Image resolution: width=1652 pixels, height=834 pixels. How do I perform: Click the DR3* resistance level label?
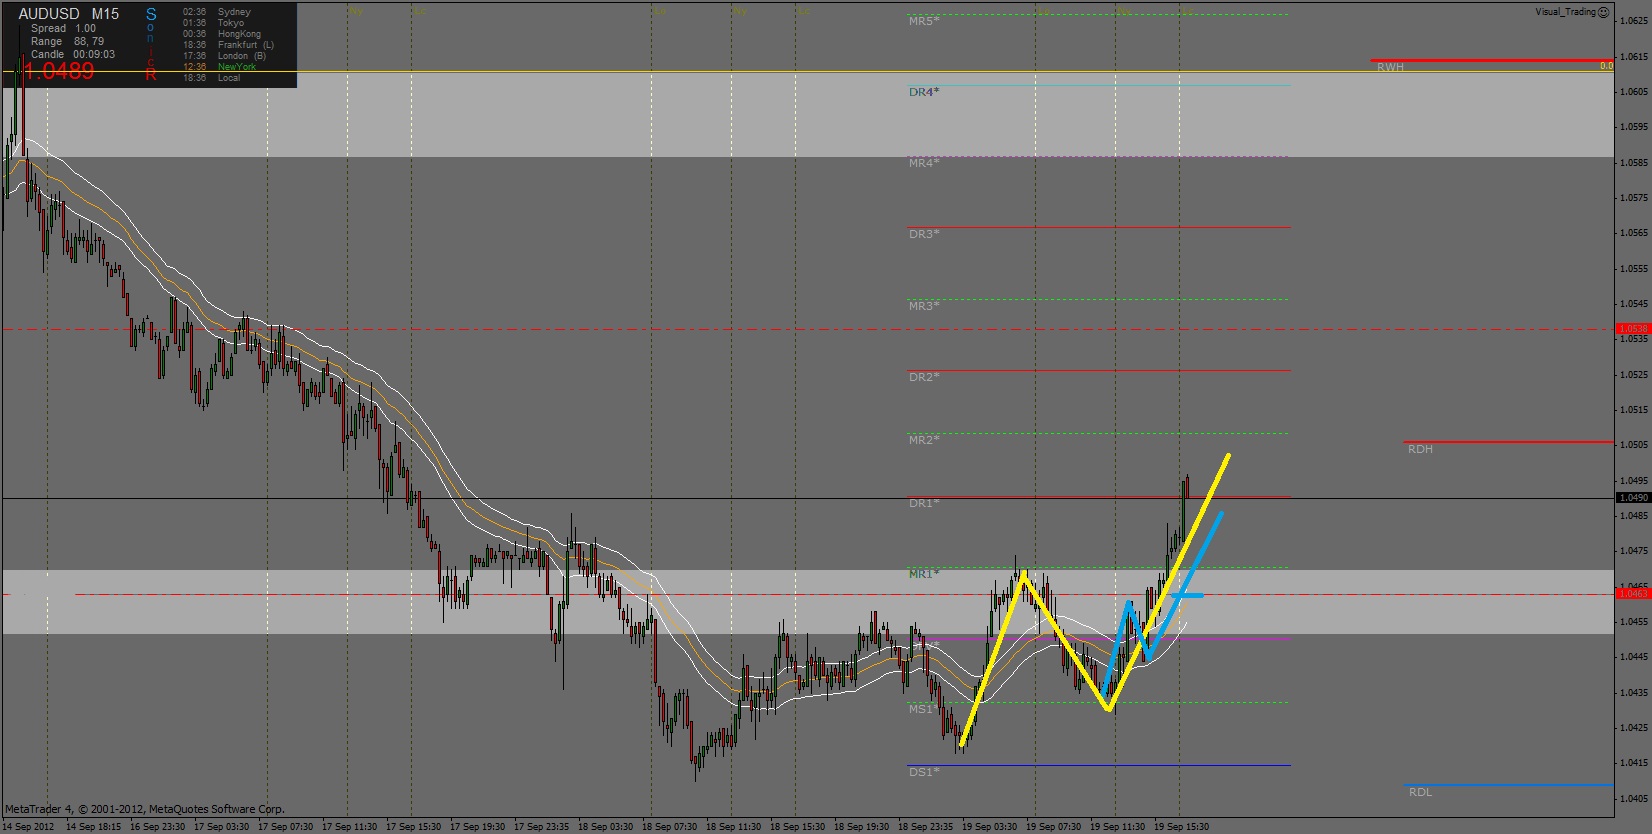924,234
